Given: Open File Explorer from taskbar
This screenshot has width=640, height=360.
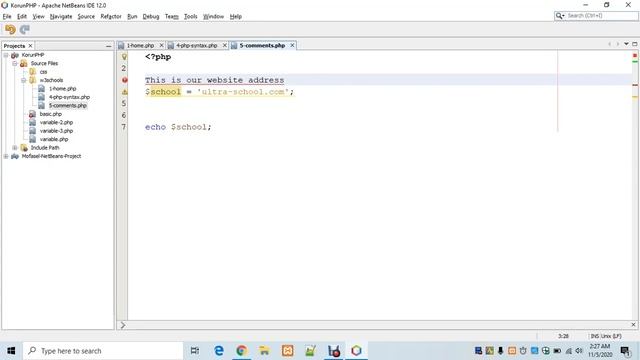Looking at the screenshot, I should [x=264, y=351].
